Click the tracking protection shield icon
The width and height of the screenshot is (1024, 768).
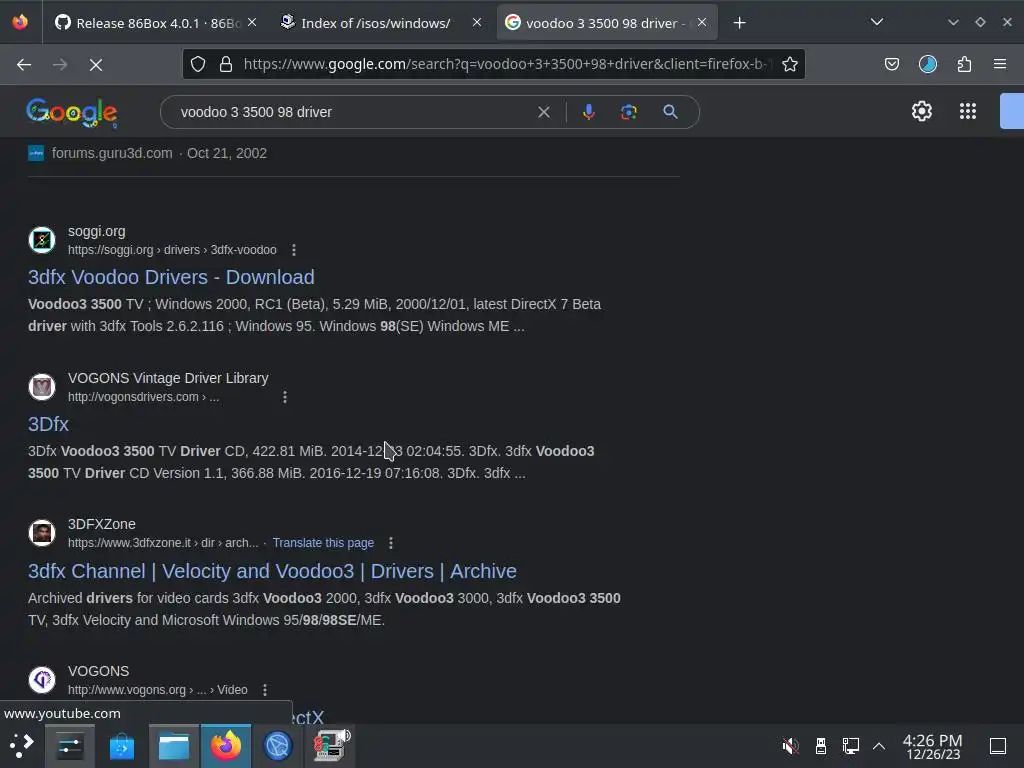pyautogui.click(x=198, y=64)
